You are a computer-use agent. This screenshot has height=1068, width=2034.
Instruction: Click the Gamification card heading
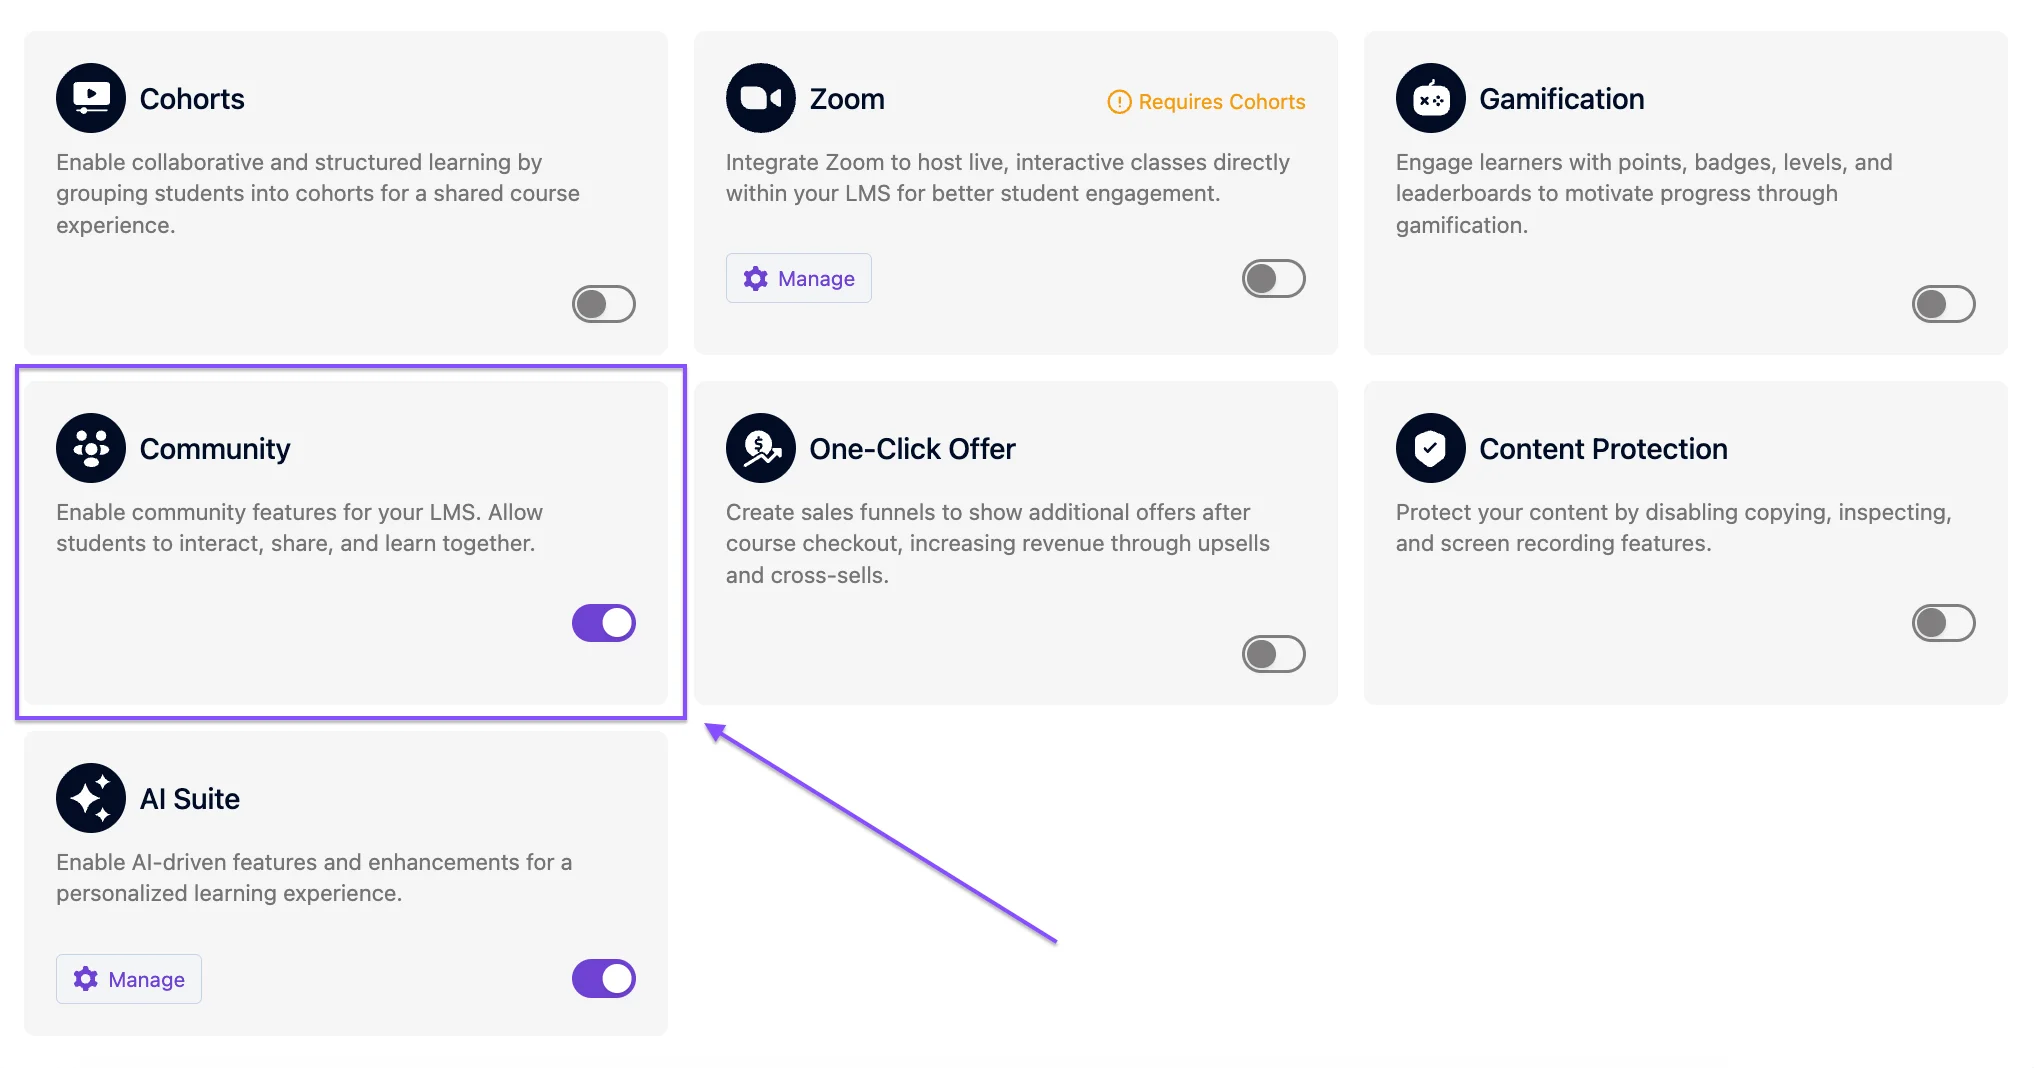[1561, 99]
